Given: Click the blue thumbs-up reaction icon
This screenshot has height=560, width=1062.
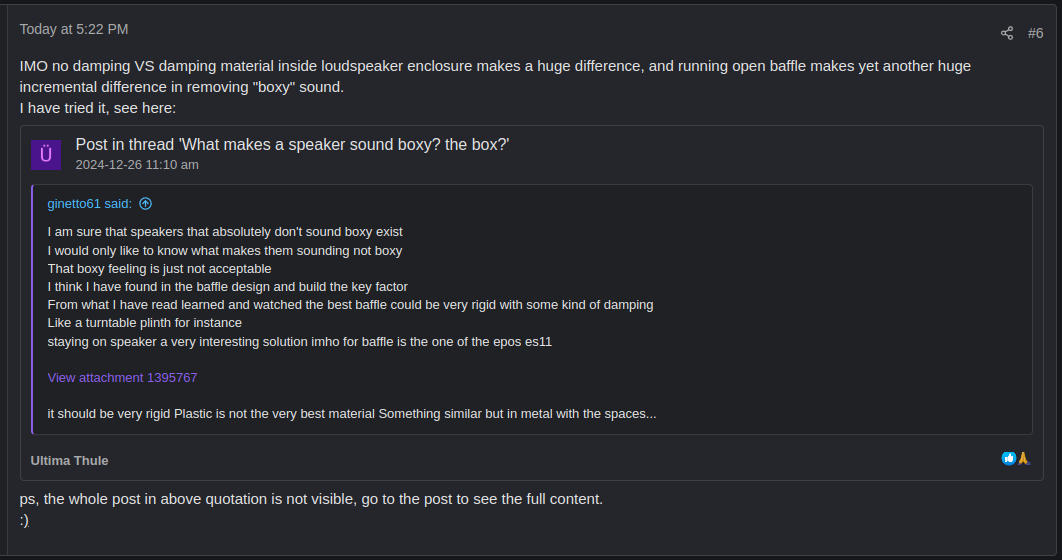Looking at the screenshot, I should point(1008,458).
